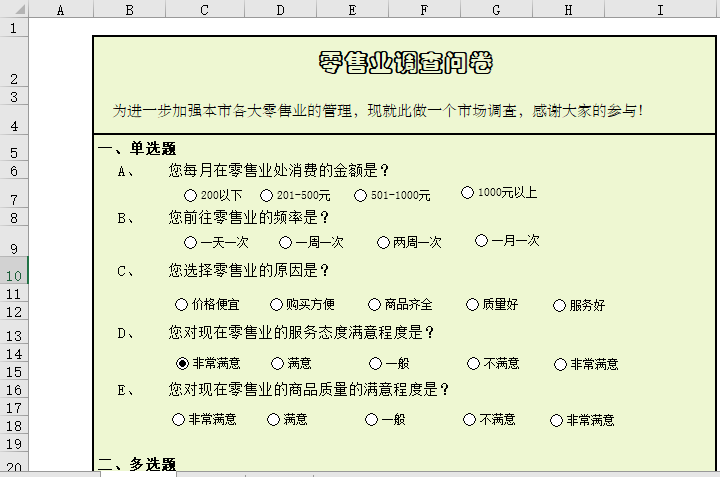Select the 一周一次 radio button

click(286, 242)
